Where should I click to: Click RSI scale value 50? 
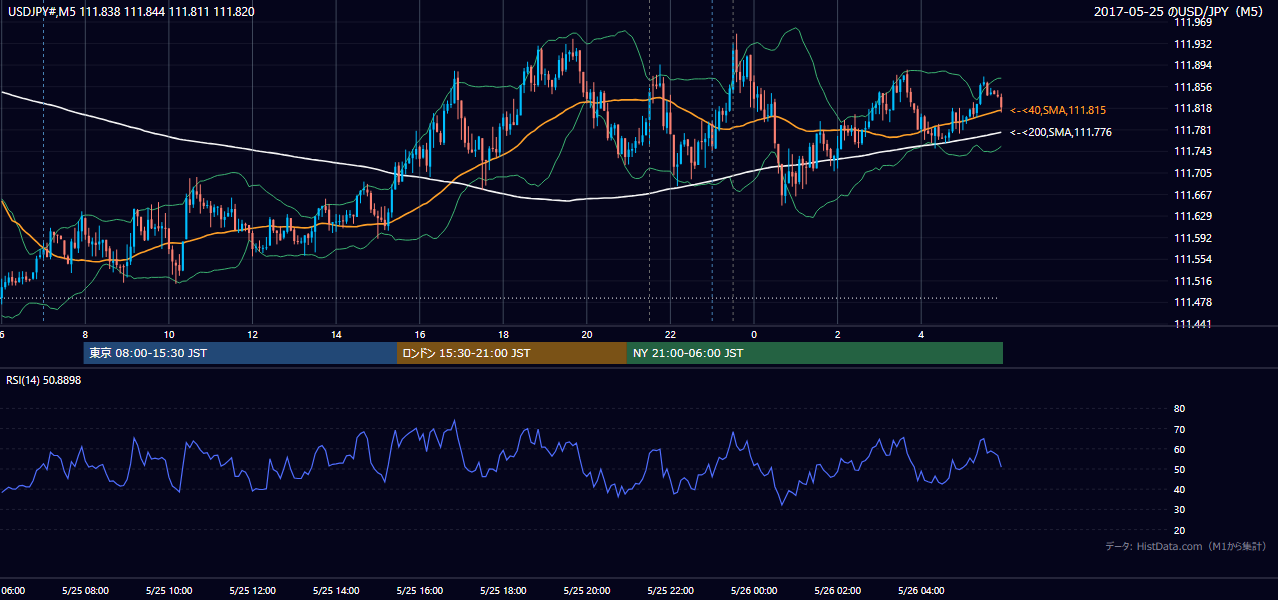tap(1179, 469)
